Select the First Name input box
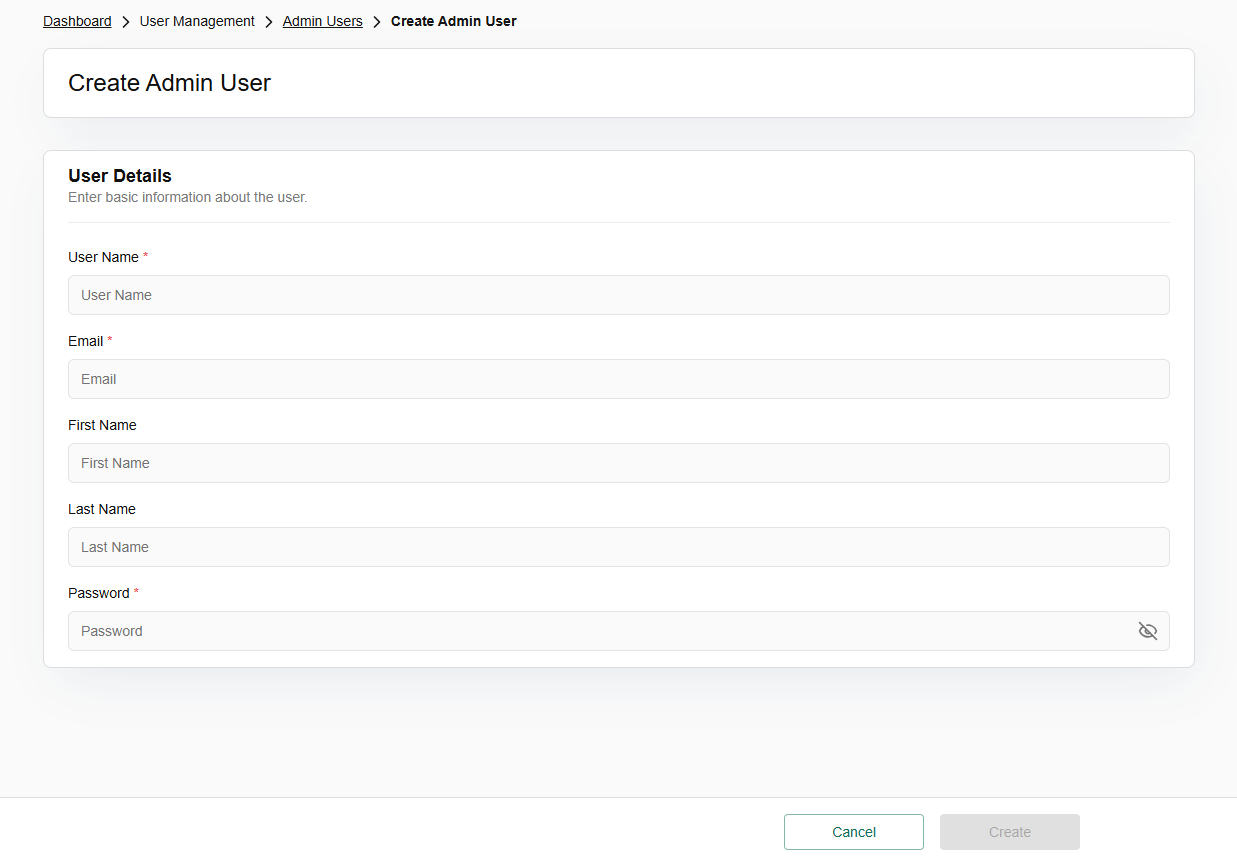The width and height of the screenshot is (1237, 864). point(618,463)
